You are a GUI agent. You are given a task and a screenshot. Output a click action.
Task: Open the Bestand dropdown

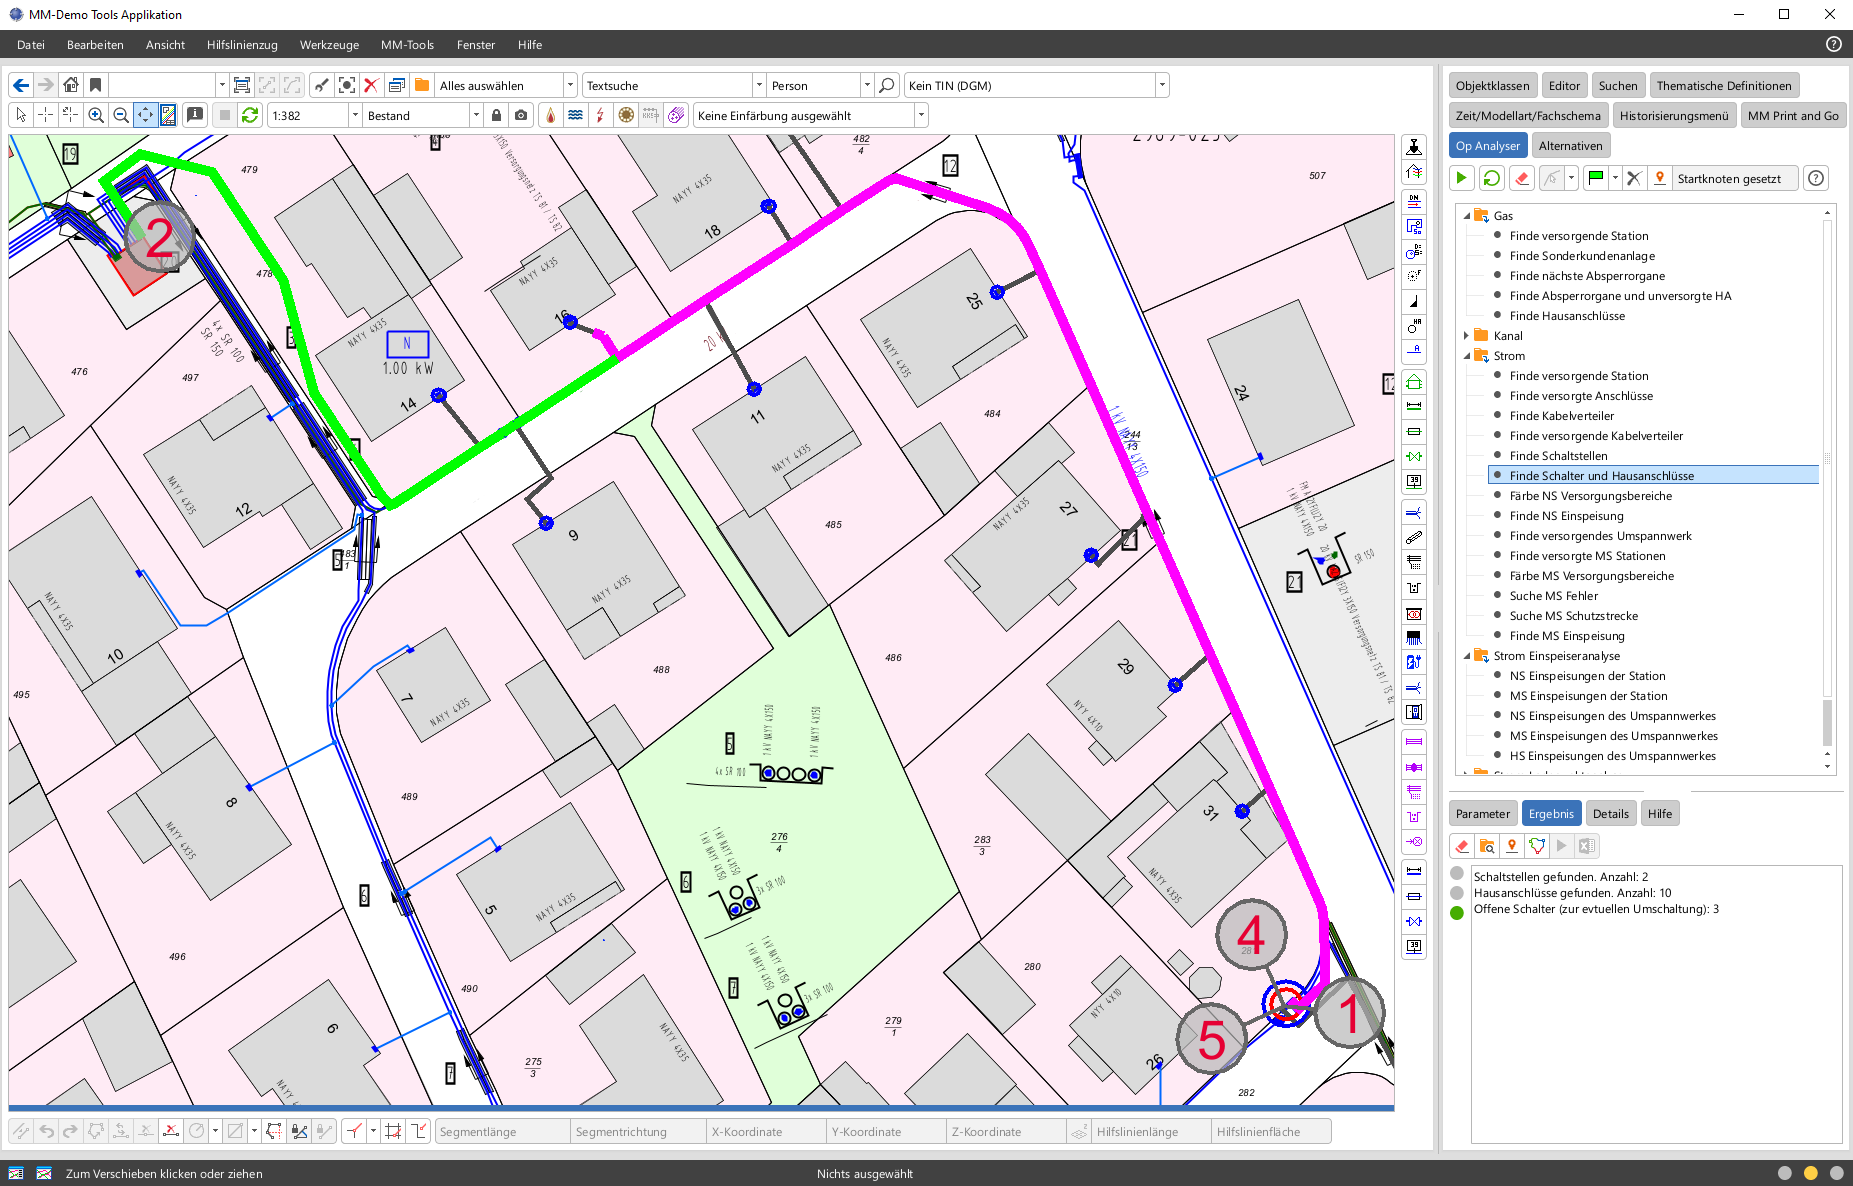coord(476,115)
